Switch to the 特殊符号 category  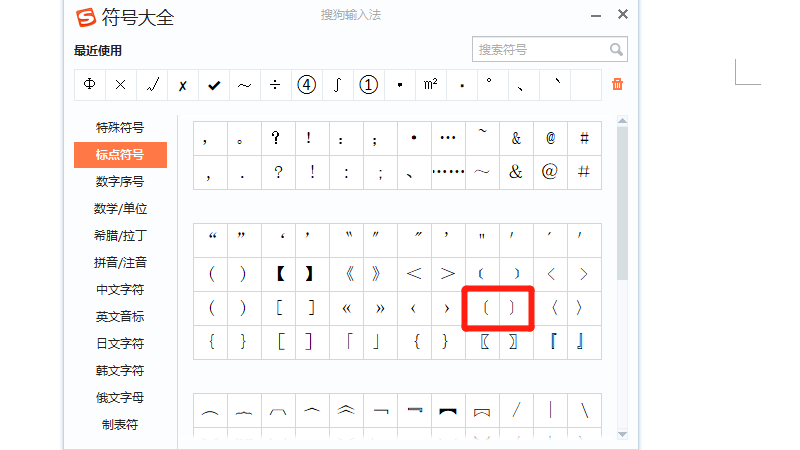tap(120, 128)
